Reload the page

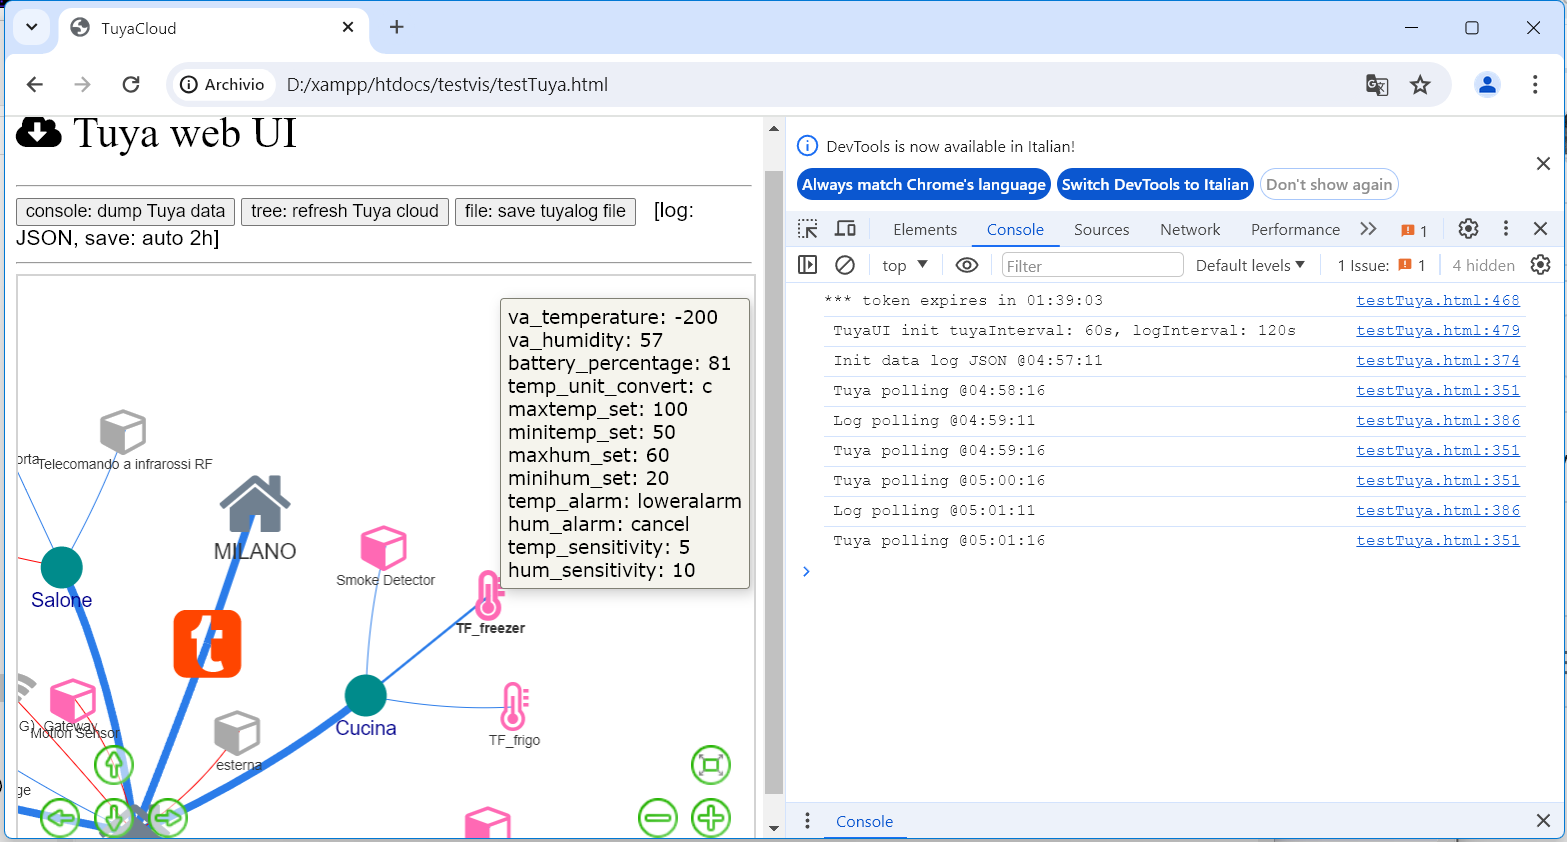tap(131, 85)
